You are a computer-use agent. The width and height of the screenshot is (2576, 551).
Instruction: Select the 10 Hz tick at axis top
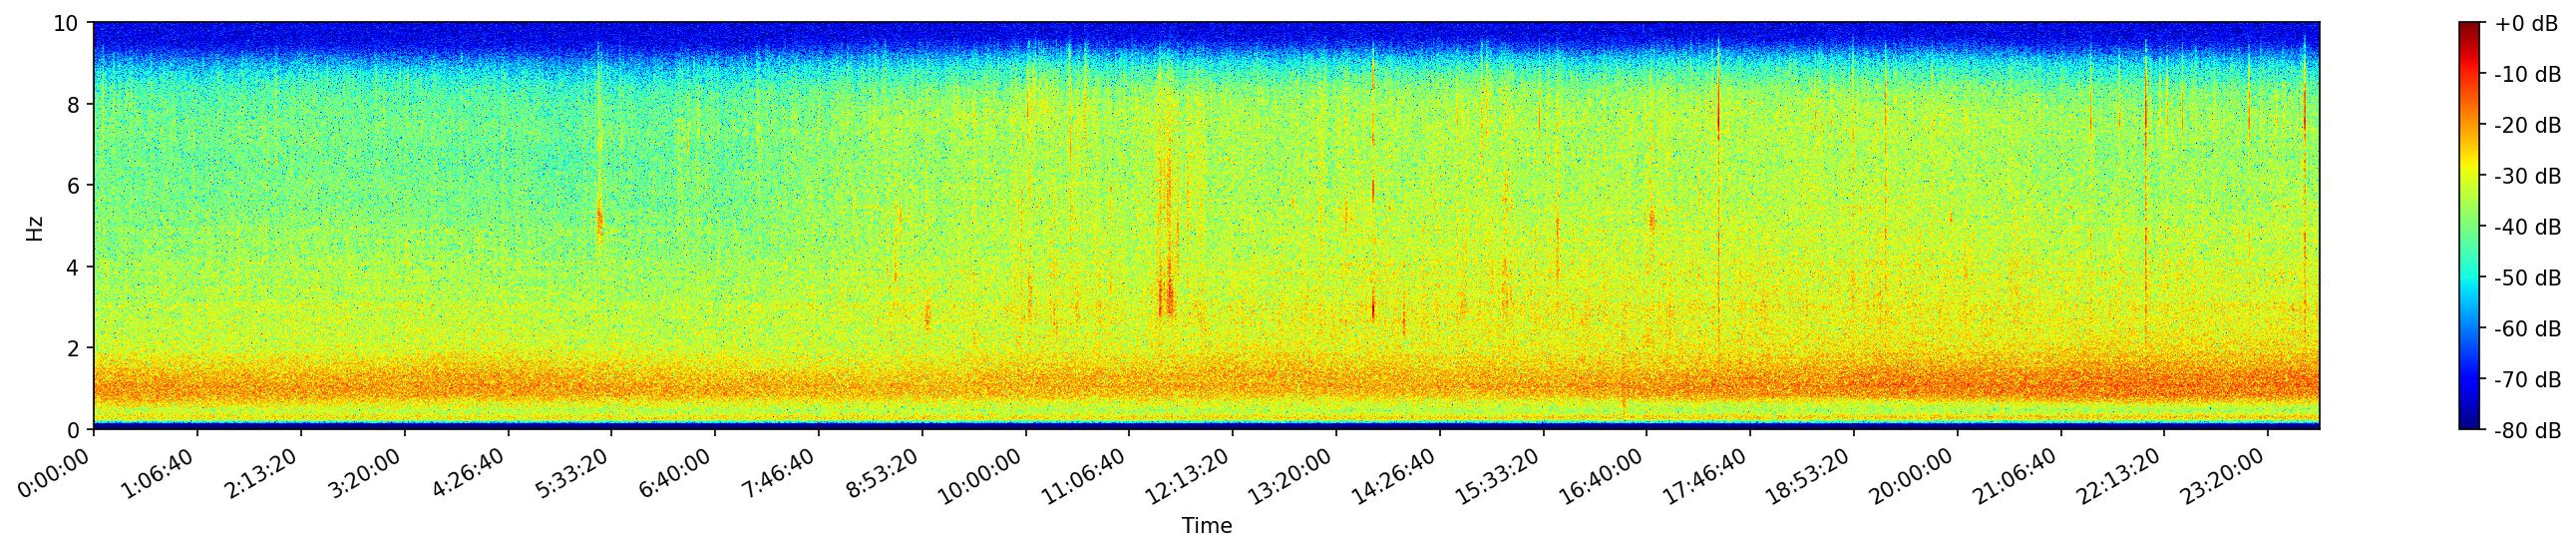(x=68, y=23)
